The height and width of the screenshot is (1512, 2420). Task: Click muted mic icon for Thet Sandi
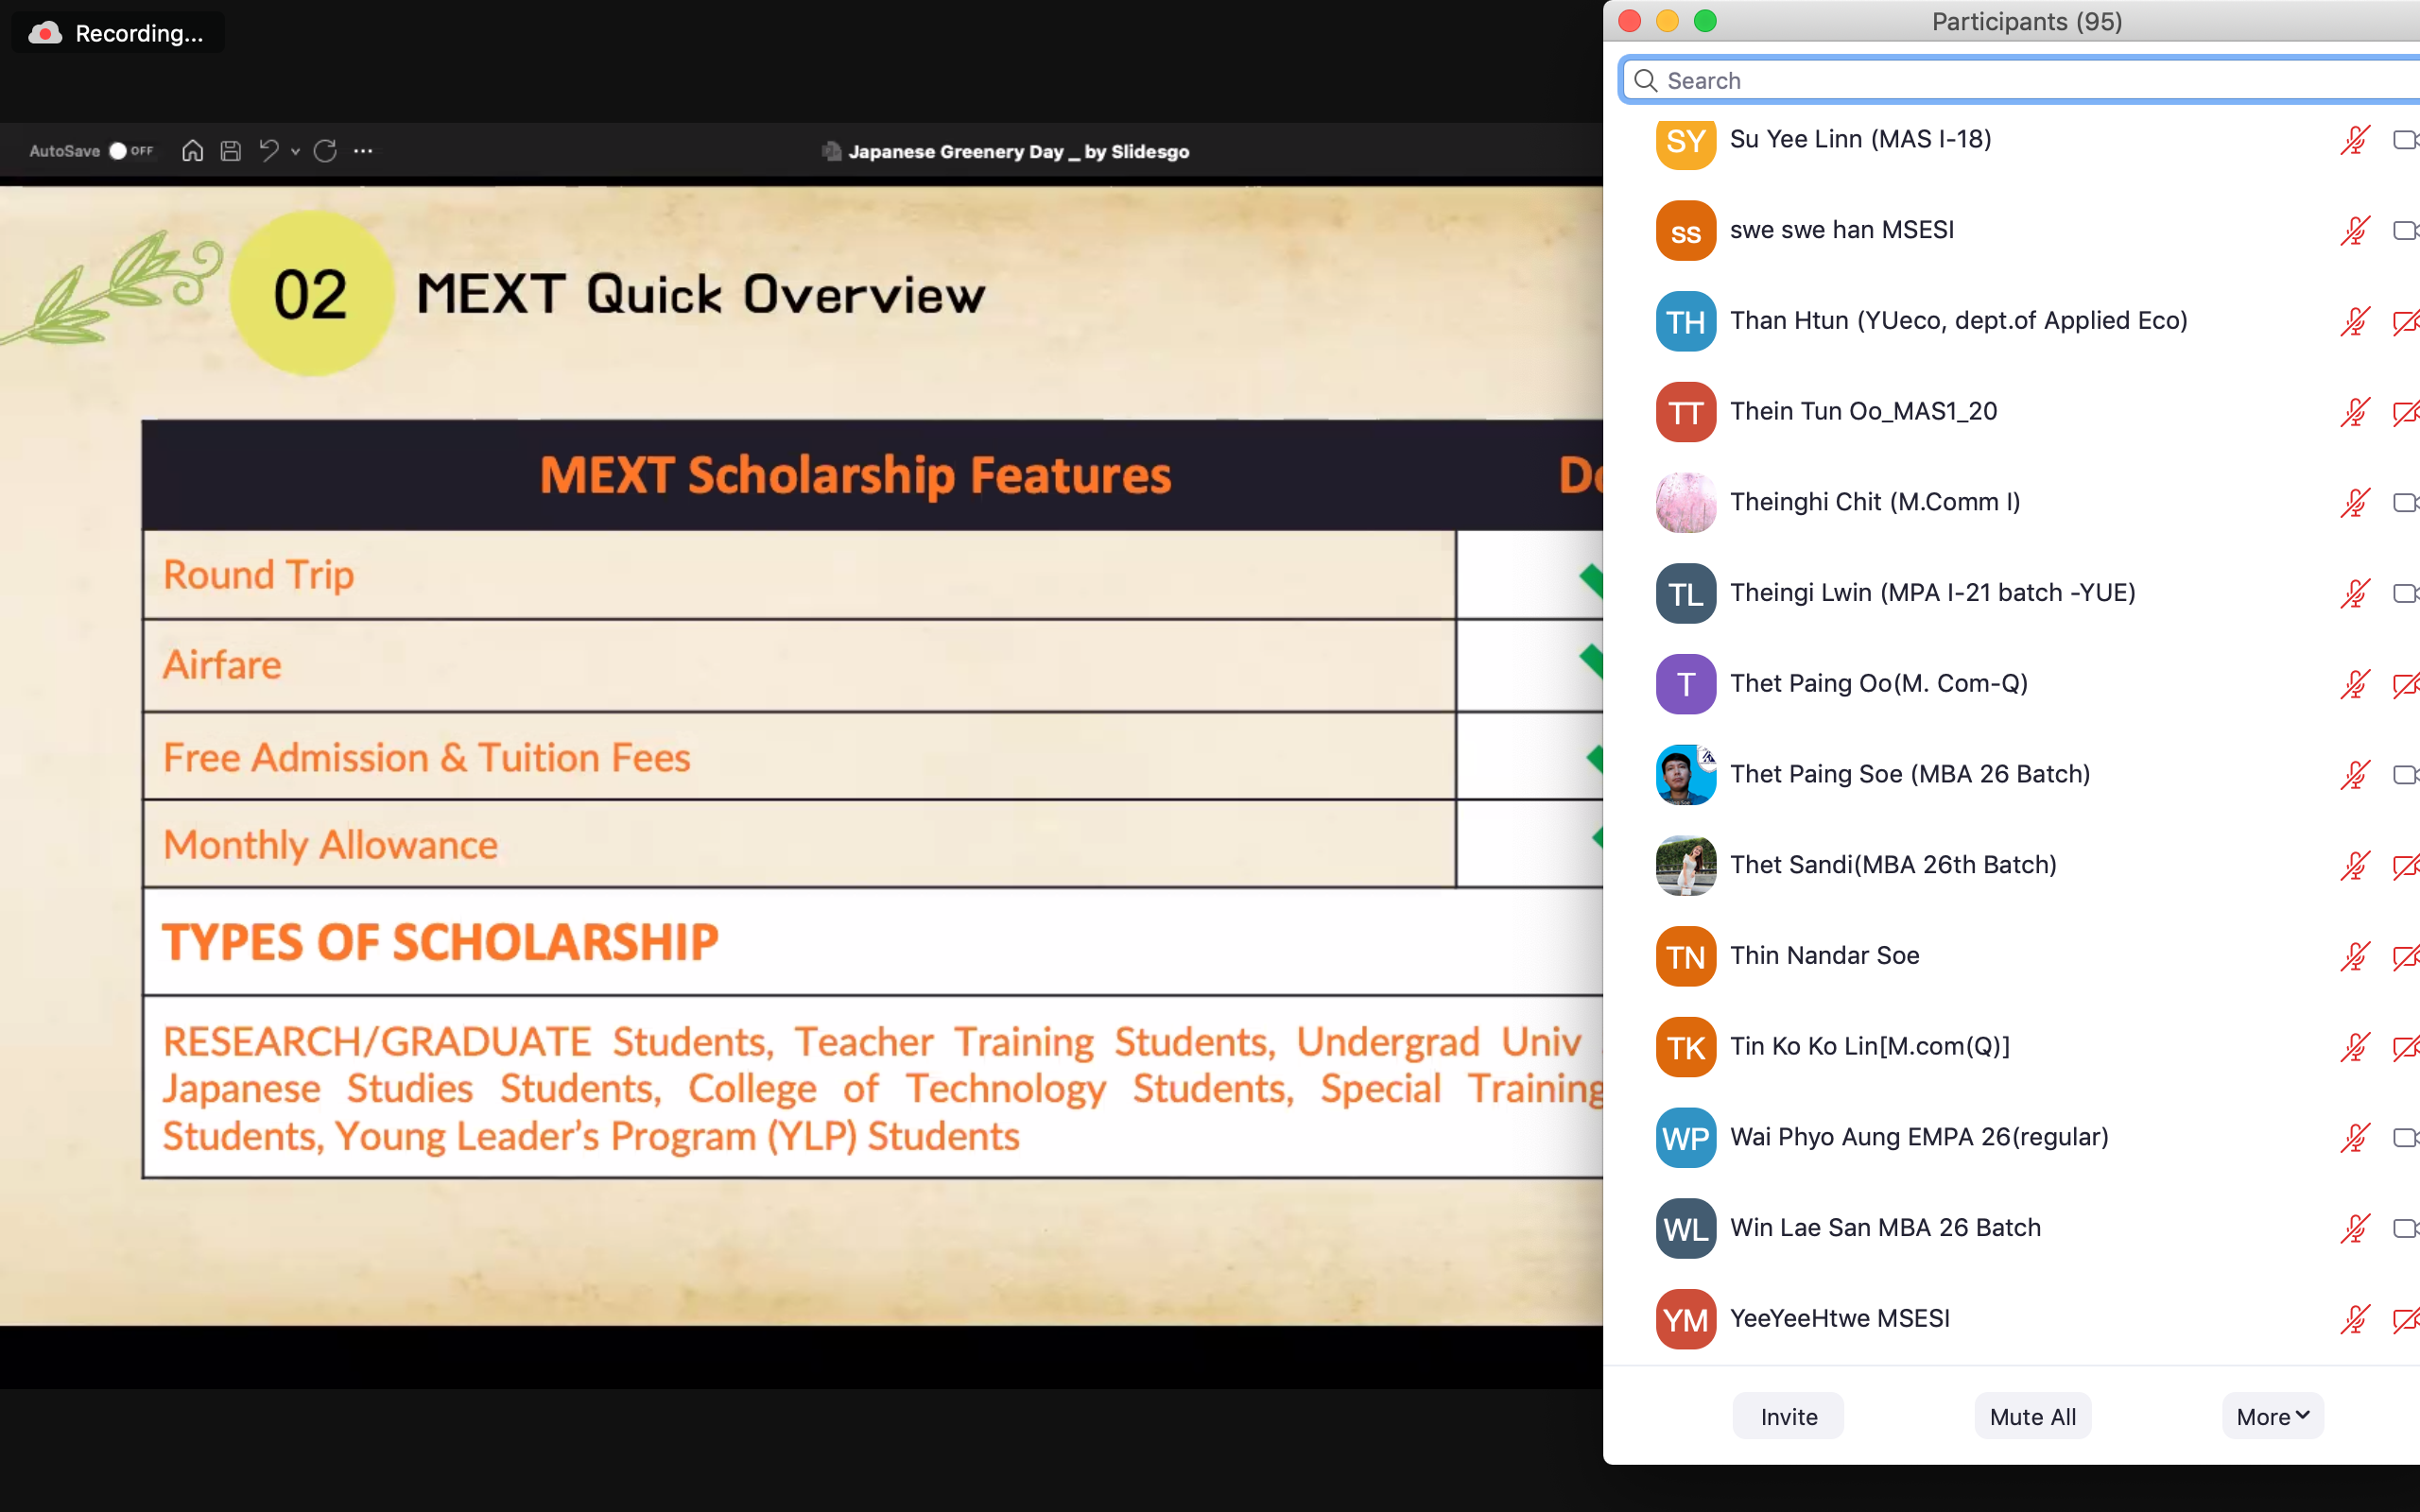2355,865
